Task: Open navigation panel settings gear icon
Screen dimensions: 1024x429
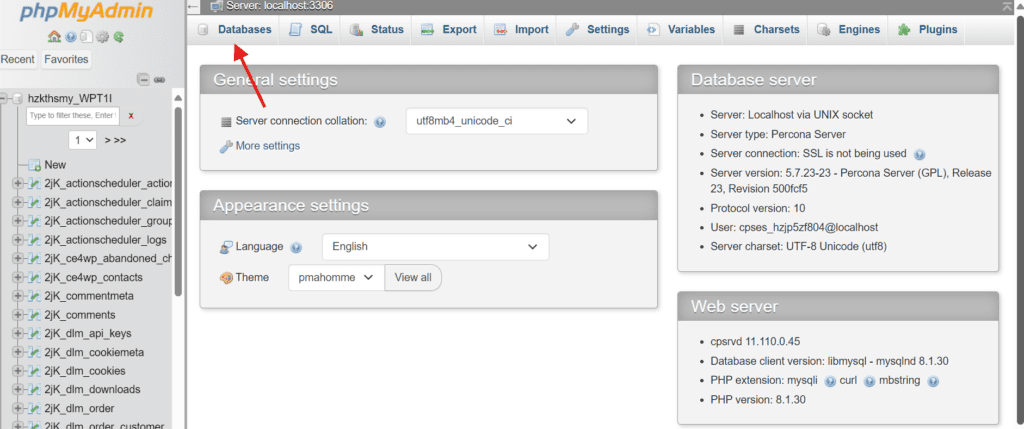Action: tap(103, 37)
